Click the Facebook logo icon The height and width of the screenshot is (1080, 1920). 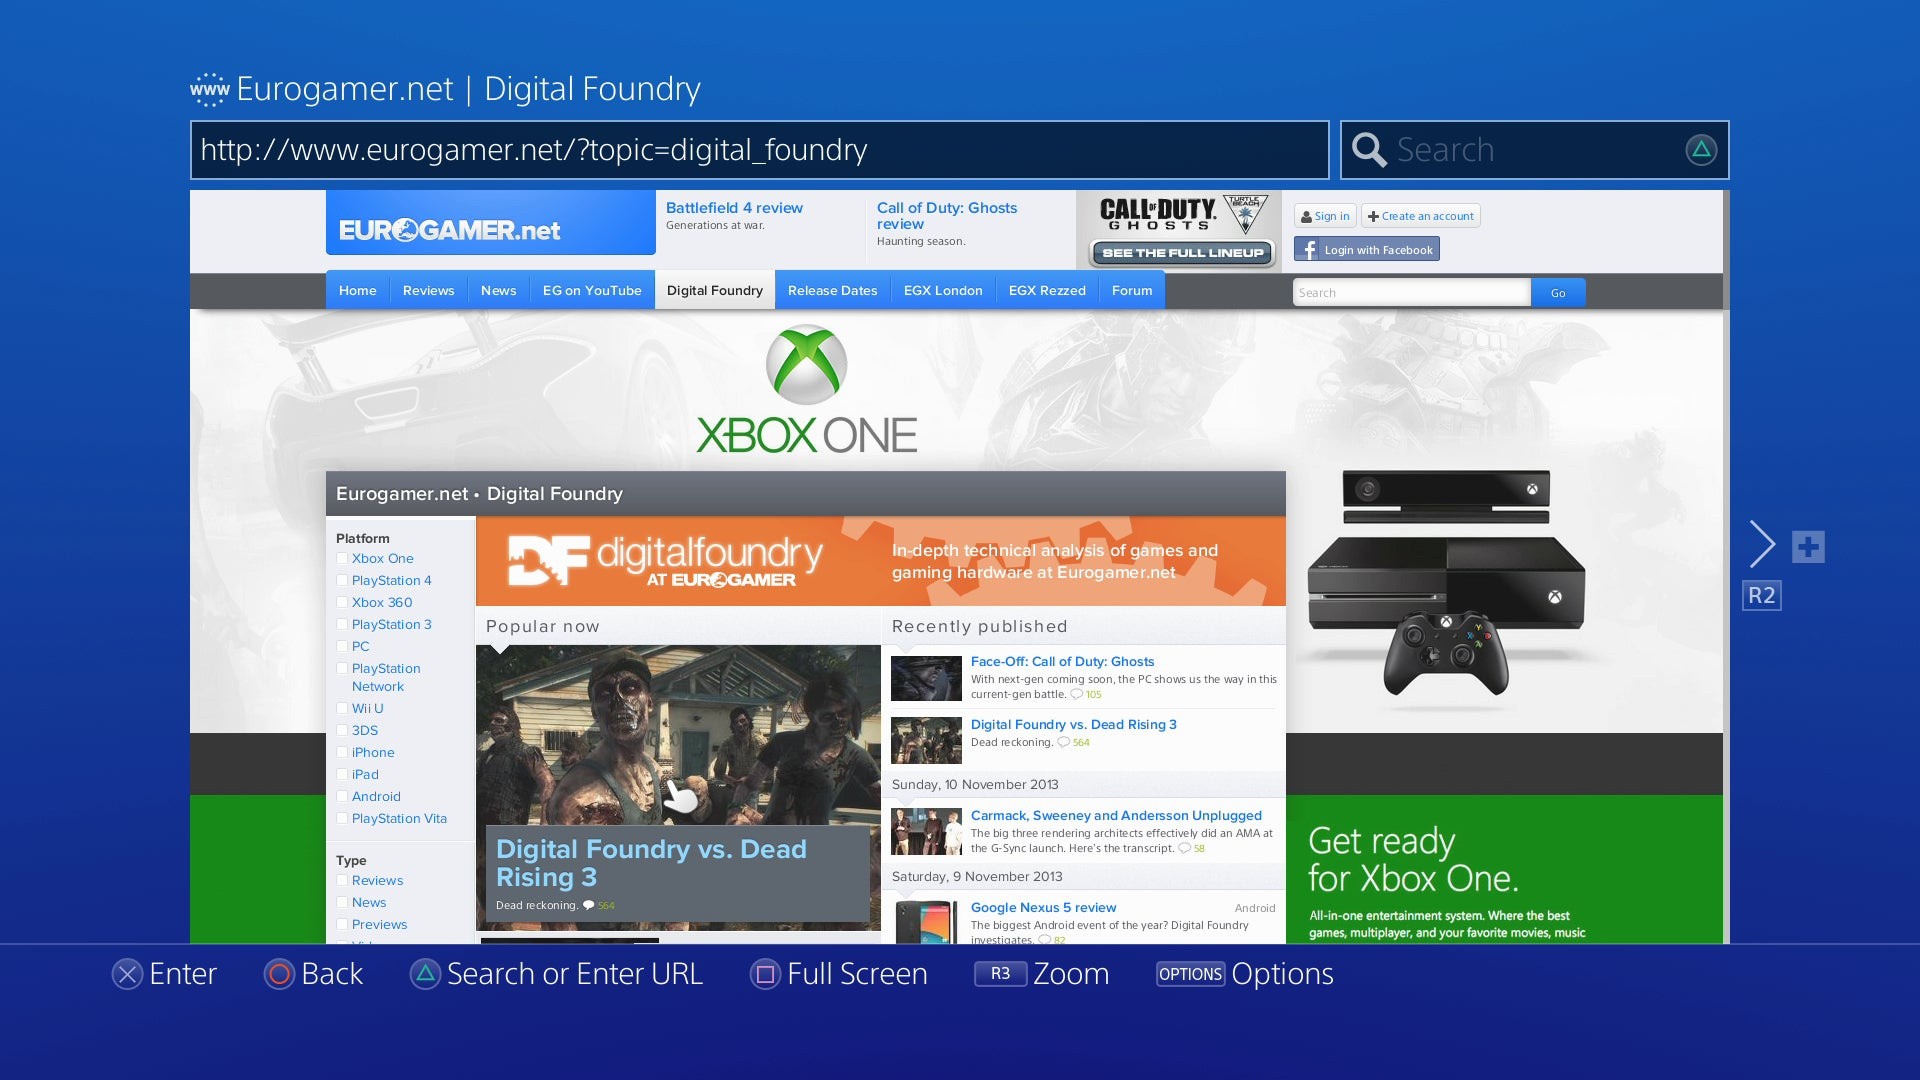1307,250
